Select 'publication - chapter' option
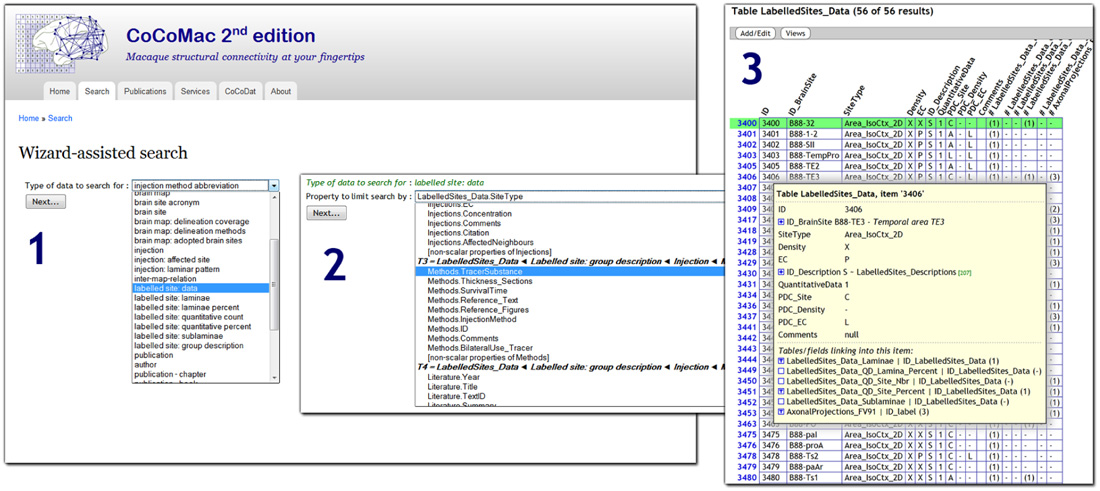The height and width of the screenshot is (491, 1100). tap(170, 374)
